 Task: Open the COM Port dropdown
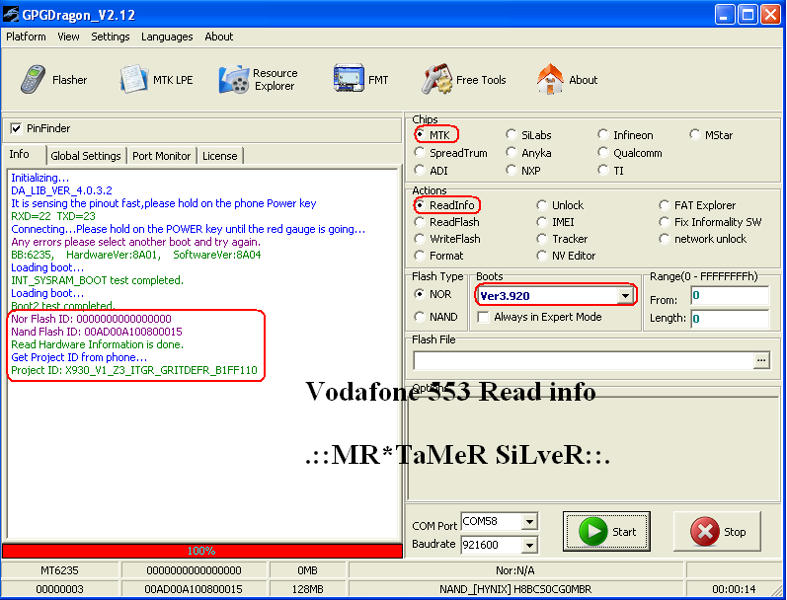530,522
